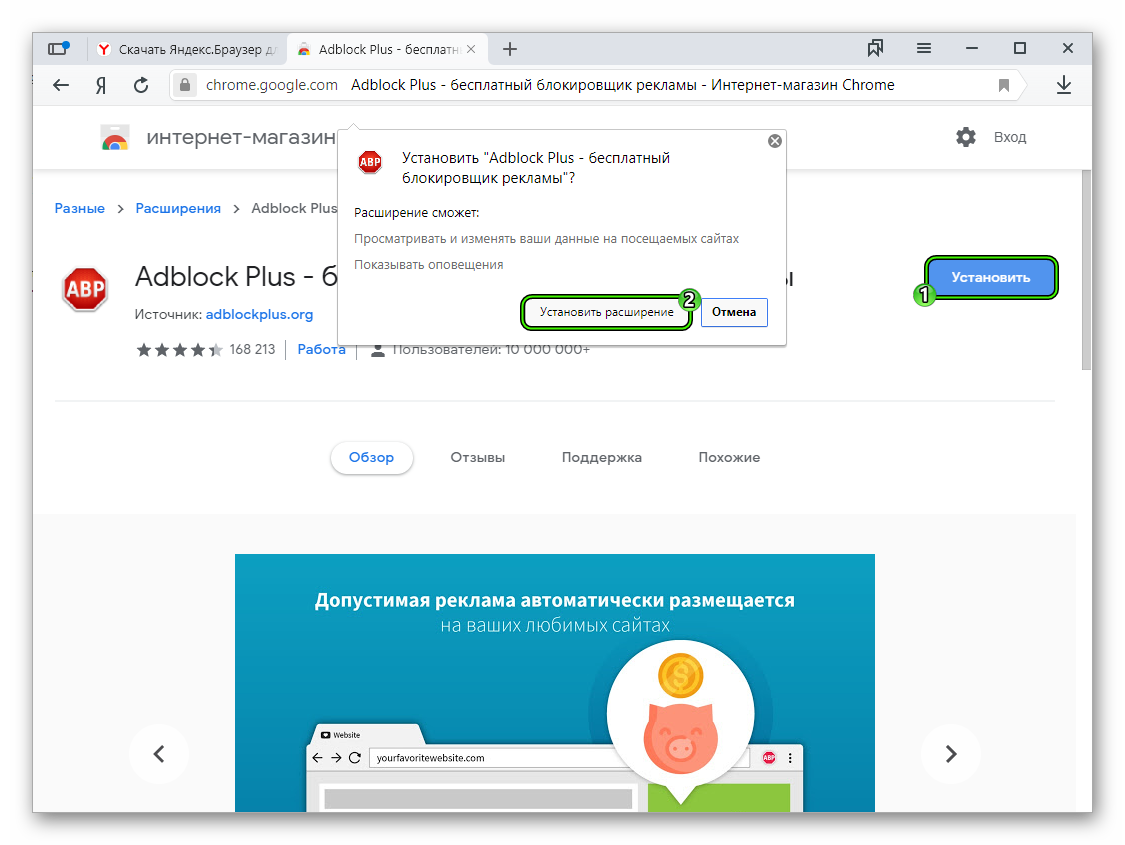Click the Расширение сможет: label in dialog

(x=416, y=213)
